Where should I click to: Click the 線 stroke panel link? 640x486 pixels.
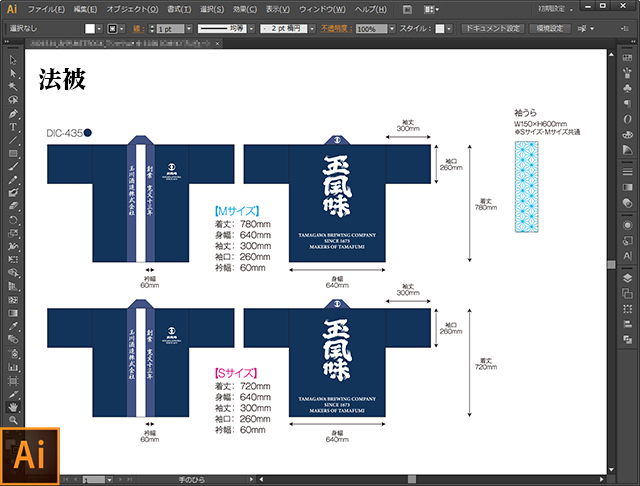pos(138,29)
